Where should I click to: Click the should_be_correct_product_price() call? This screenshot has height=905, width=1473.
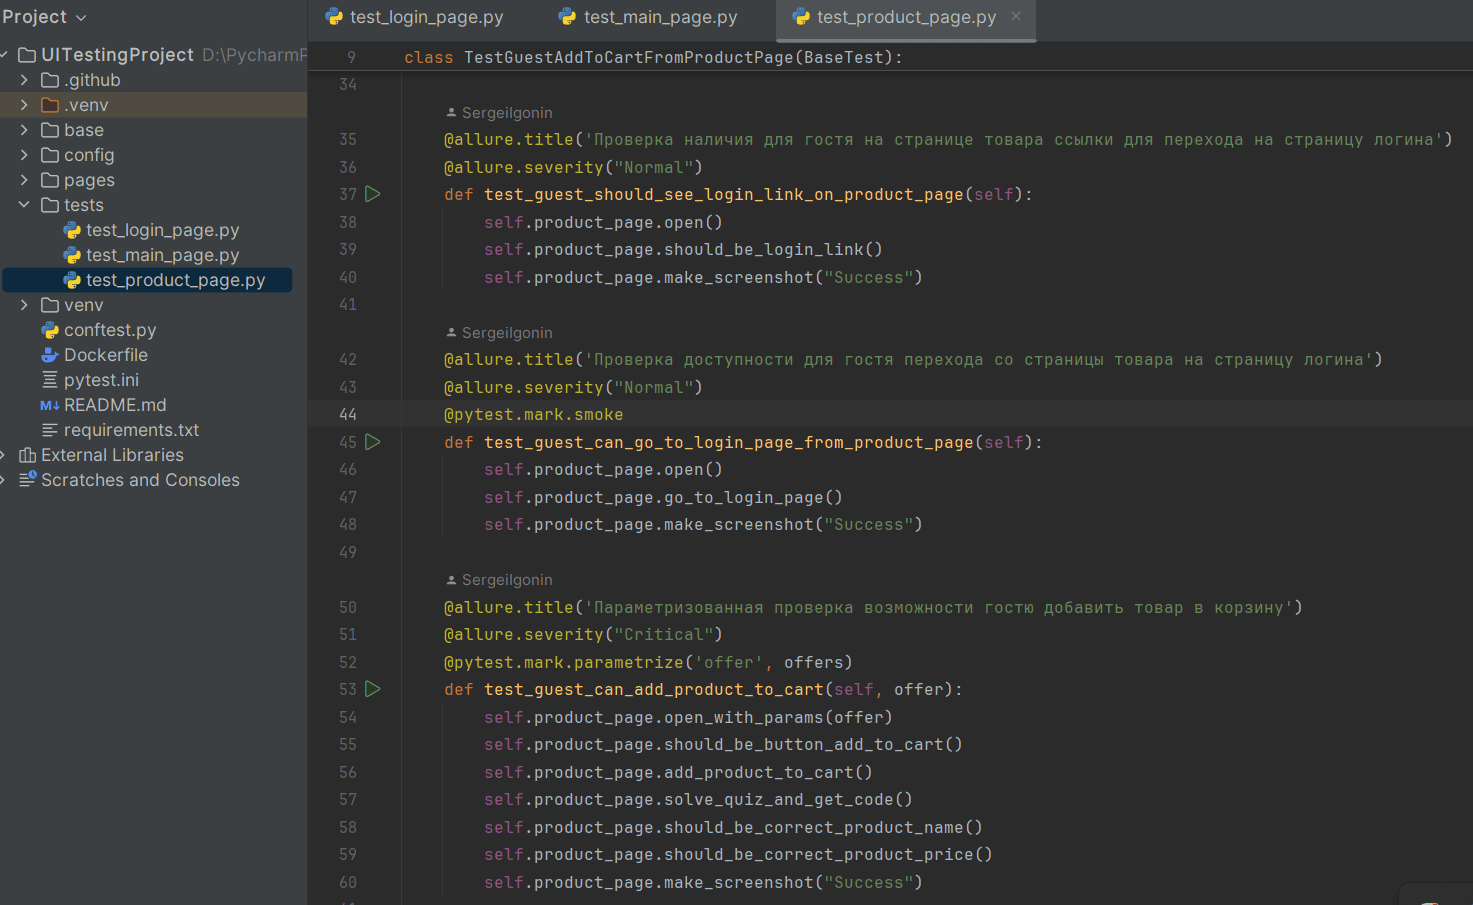[x=828, y=854]
